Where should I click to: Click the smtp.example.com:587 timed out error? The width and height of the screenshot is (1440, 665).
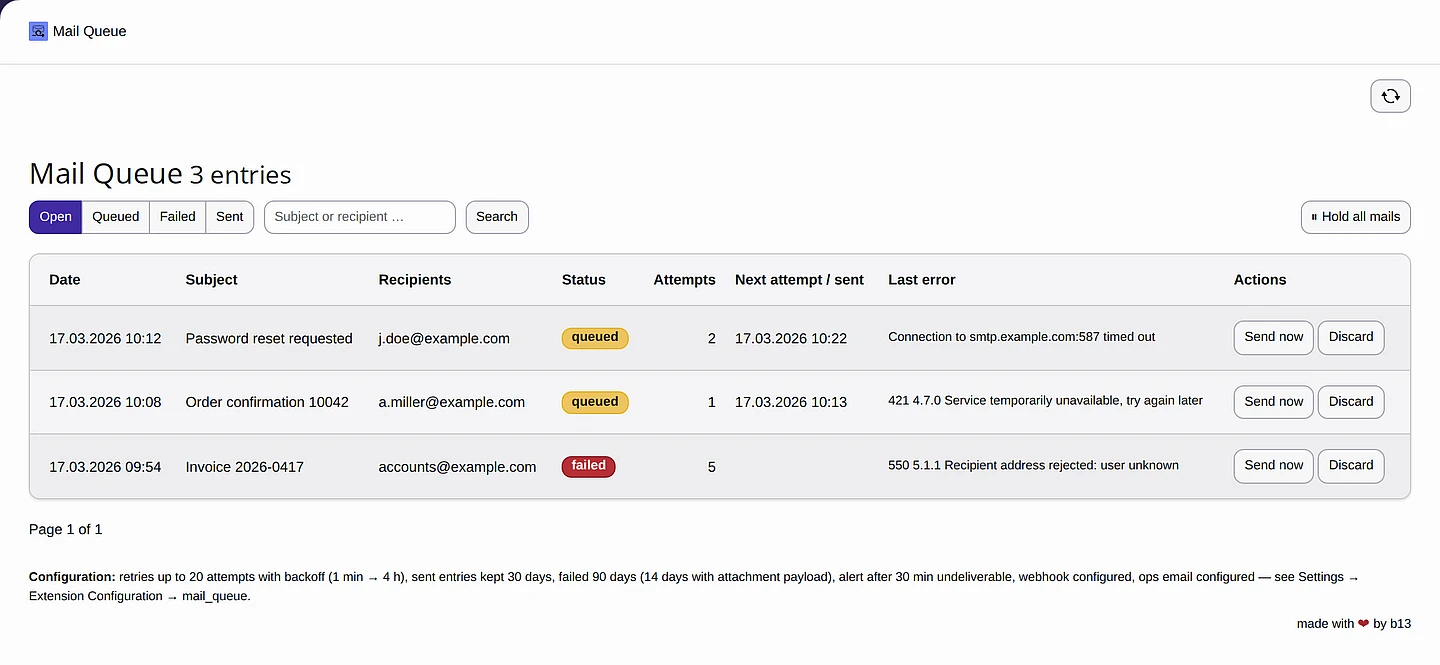click(x=1022, y=337)
